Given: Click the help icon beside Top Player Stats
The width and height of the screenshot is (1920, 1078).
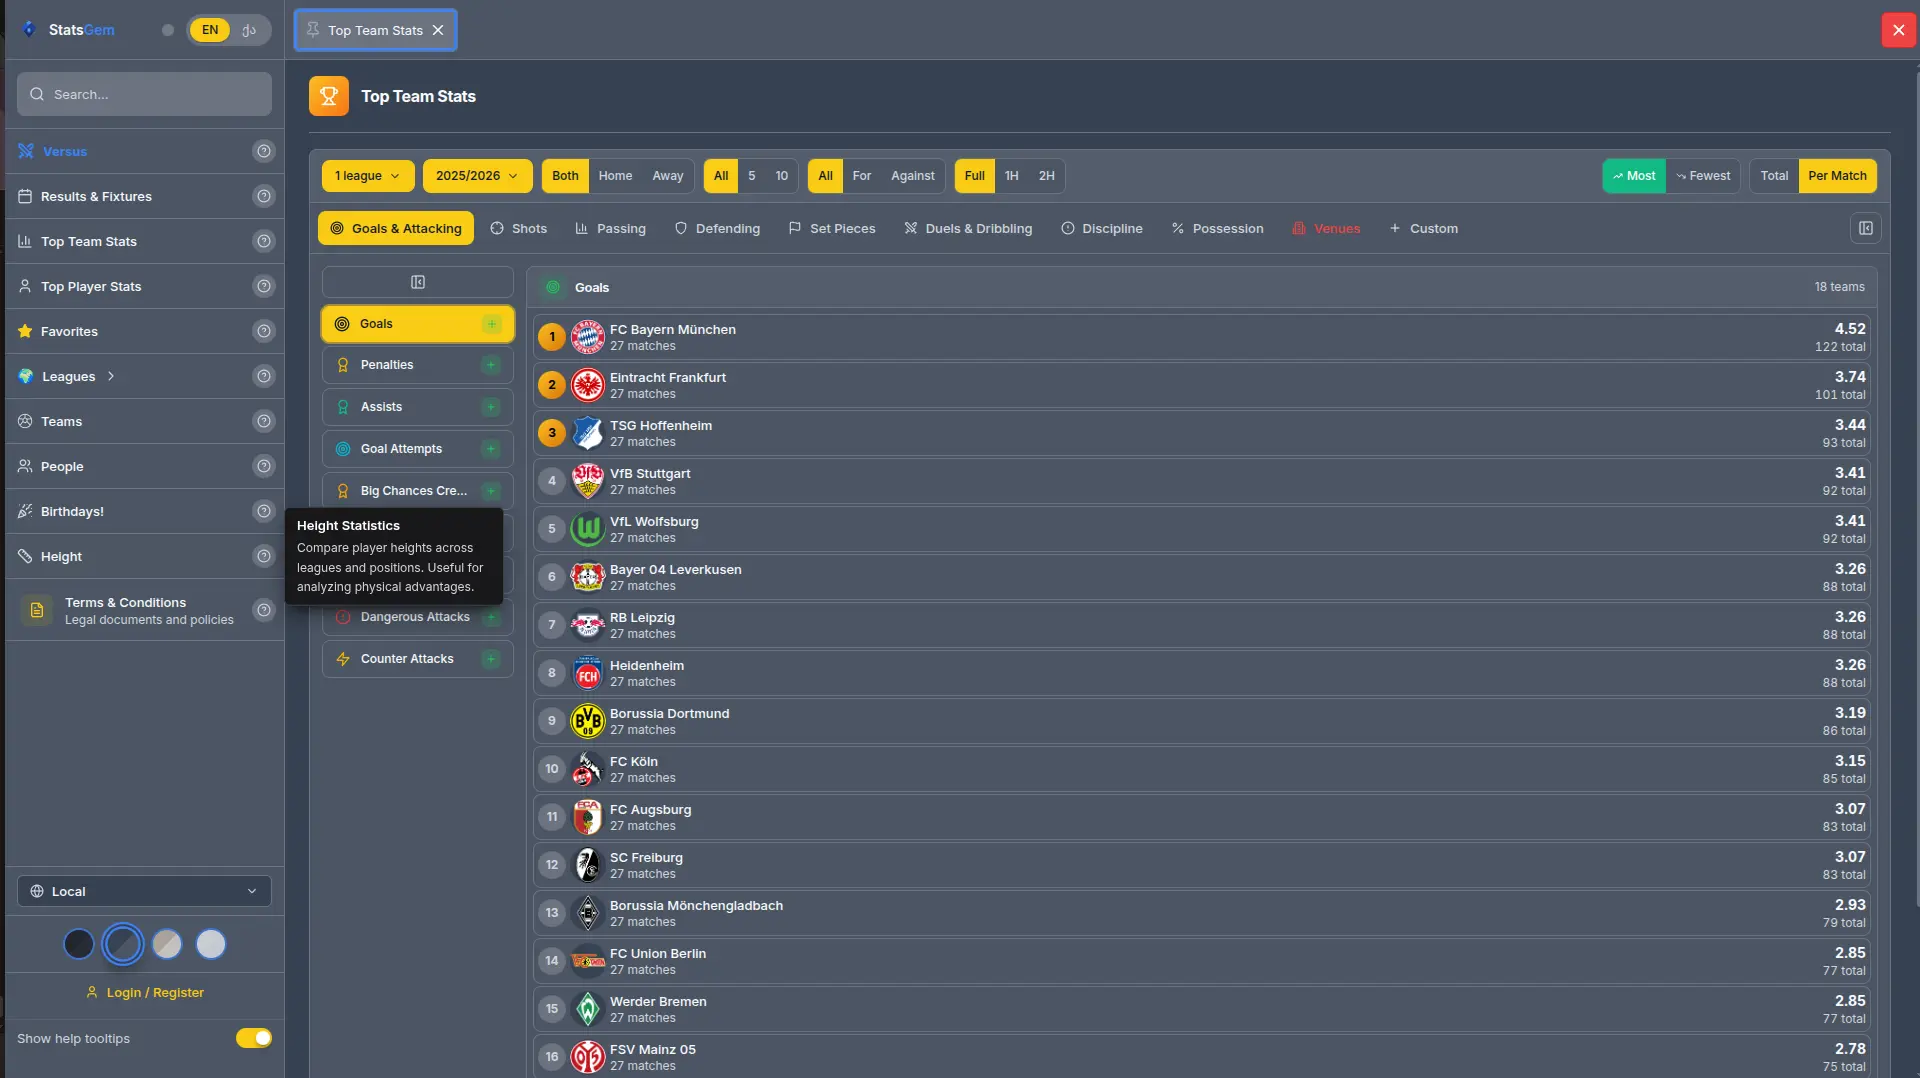Looking at the screenshot, I should [x=264, y=286].
